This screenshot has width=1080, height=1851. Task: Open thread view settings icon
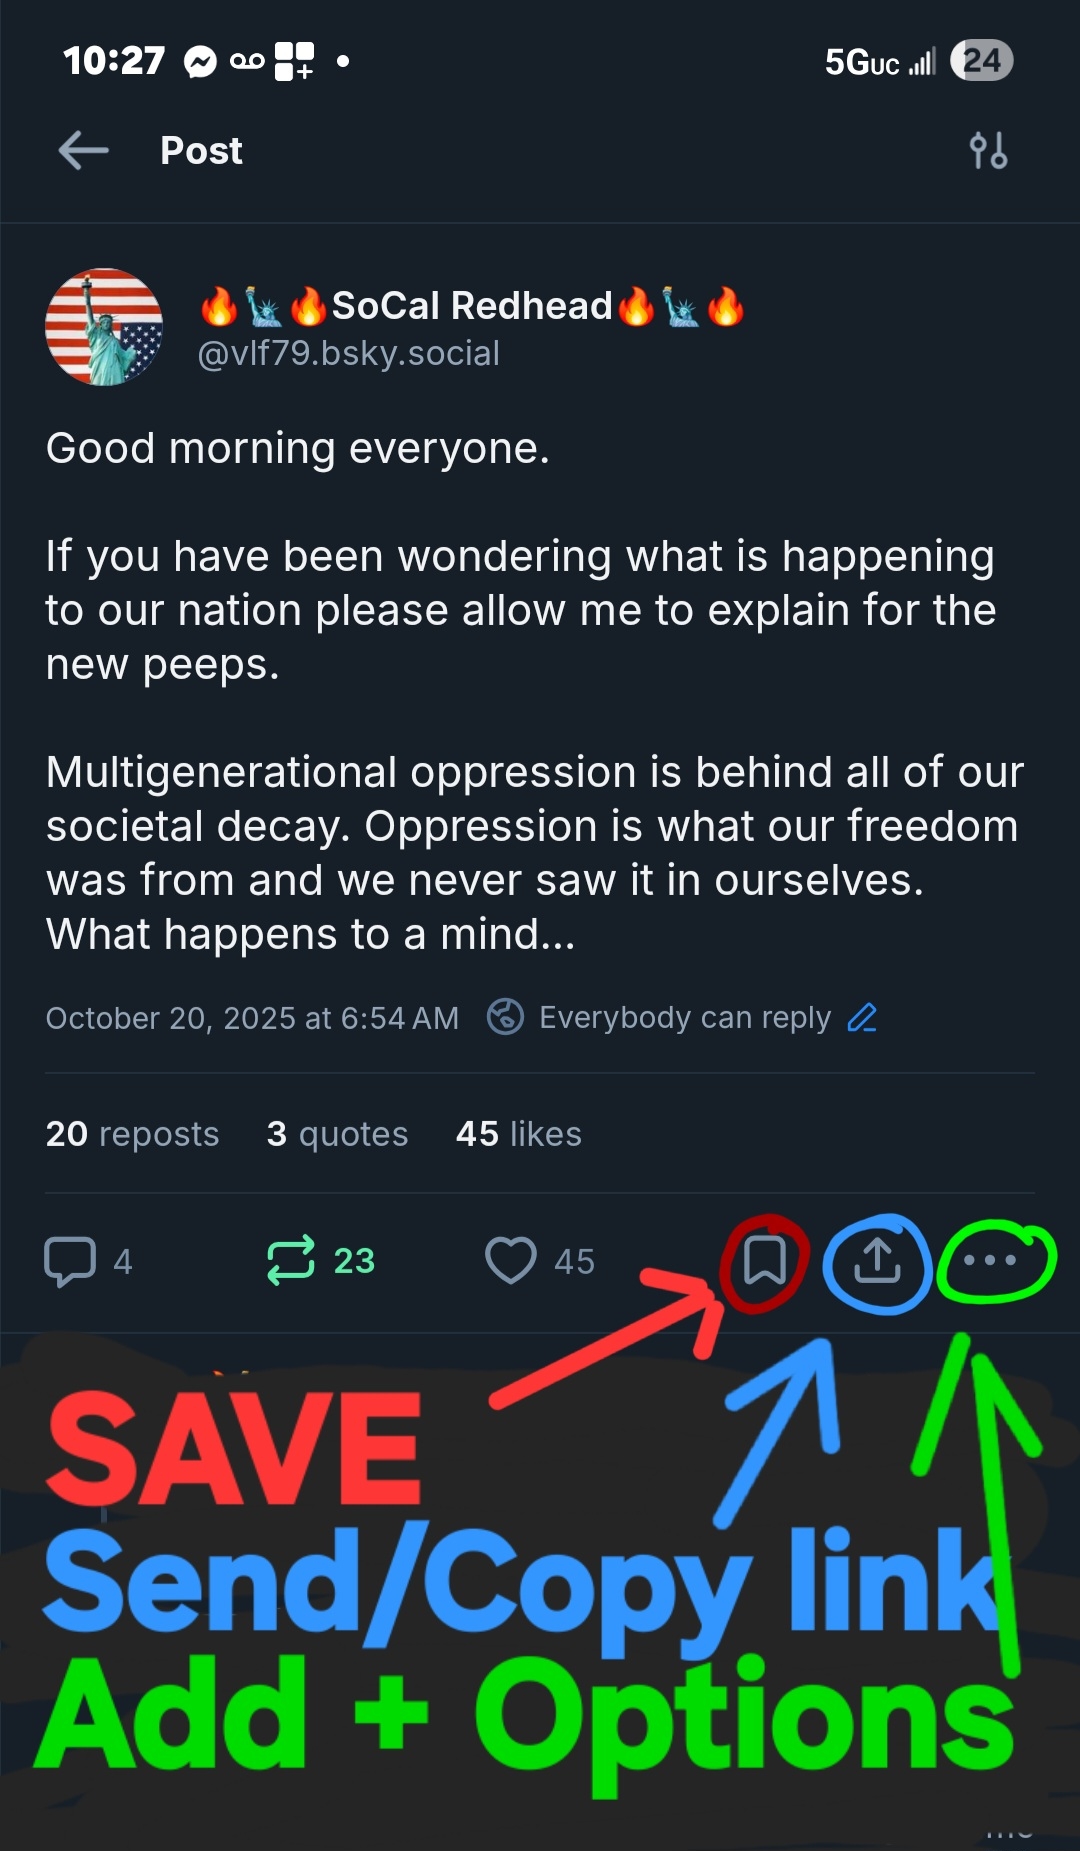pos(988,151)
